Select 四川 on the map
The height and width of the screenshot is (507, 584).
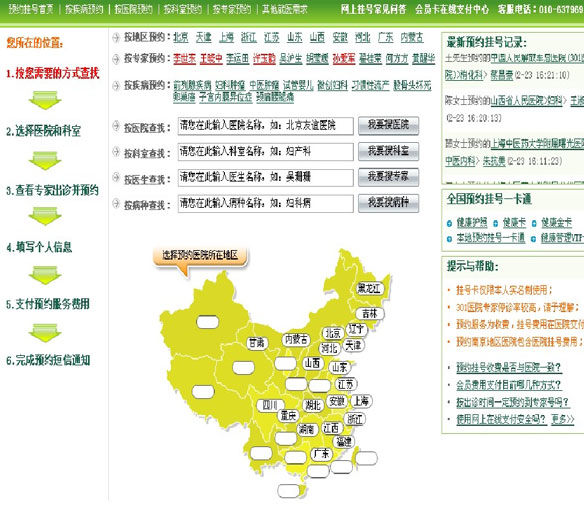(270, 405)
